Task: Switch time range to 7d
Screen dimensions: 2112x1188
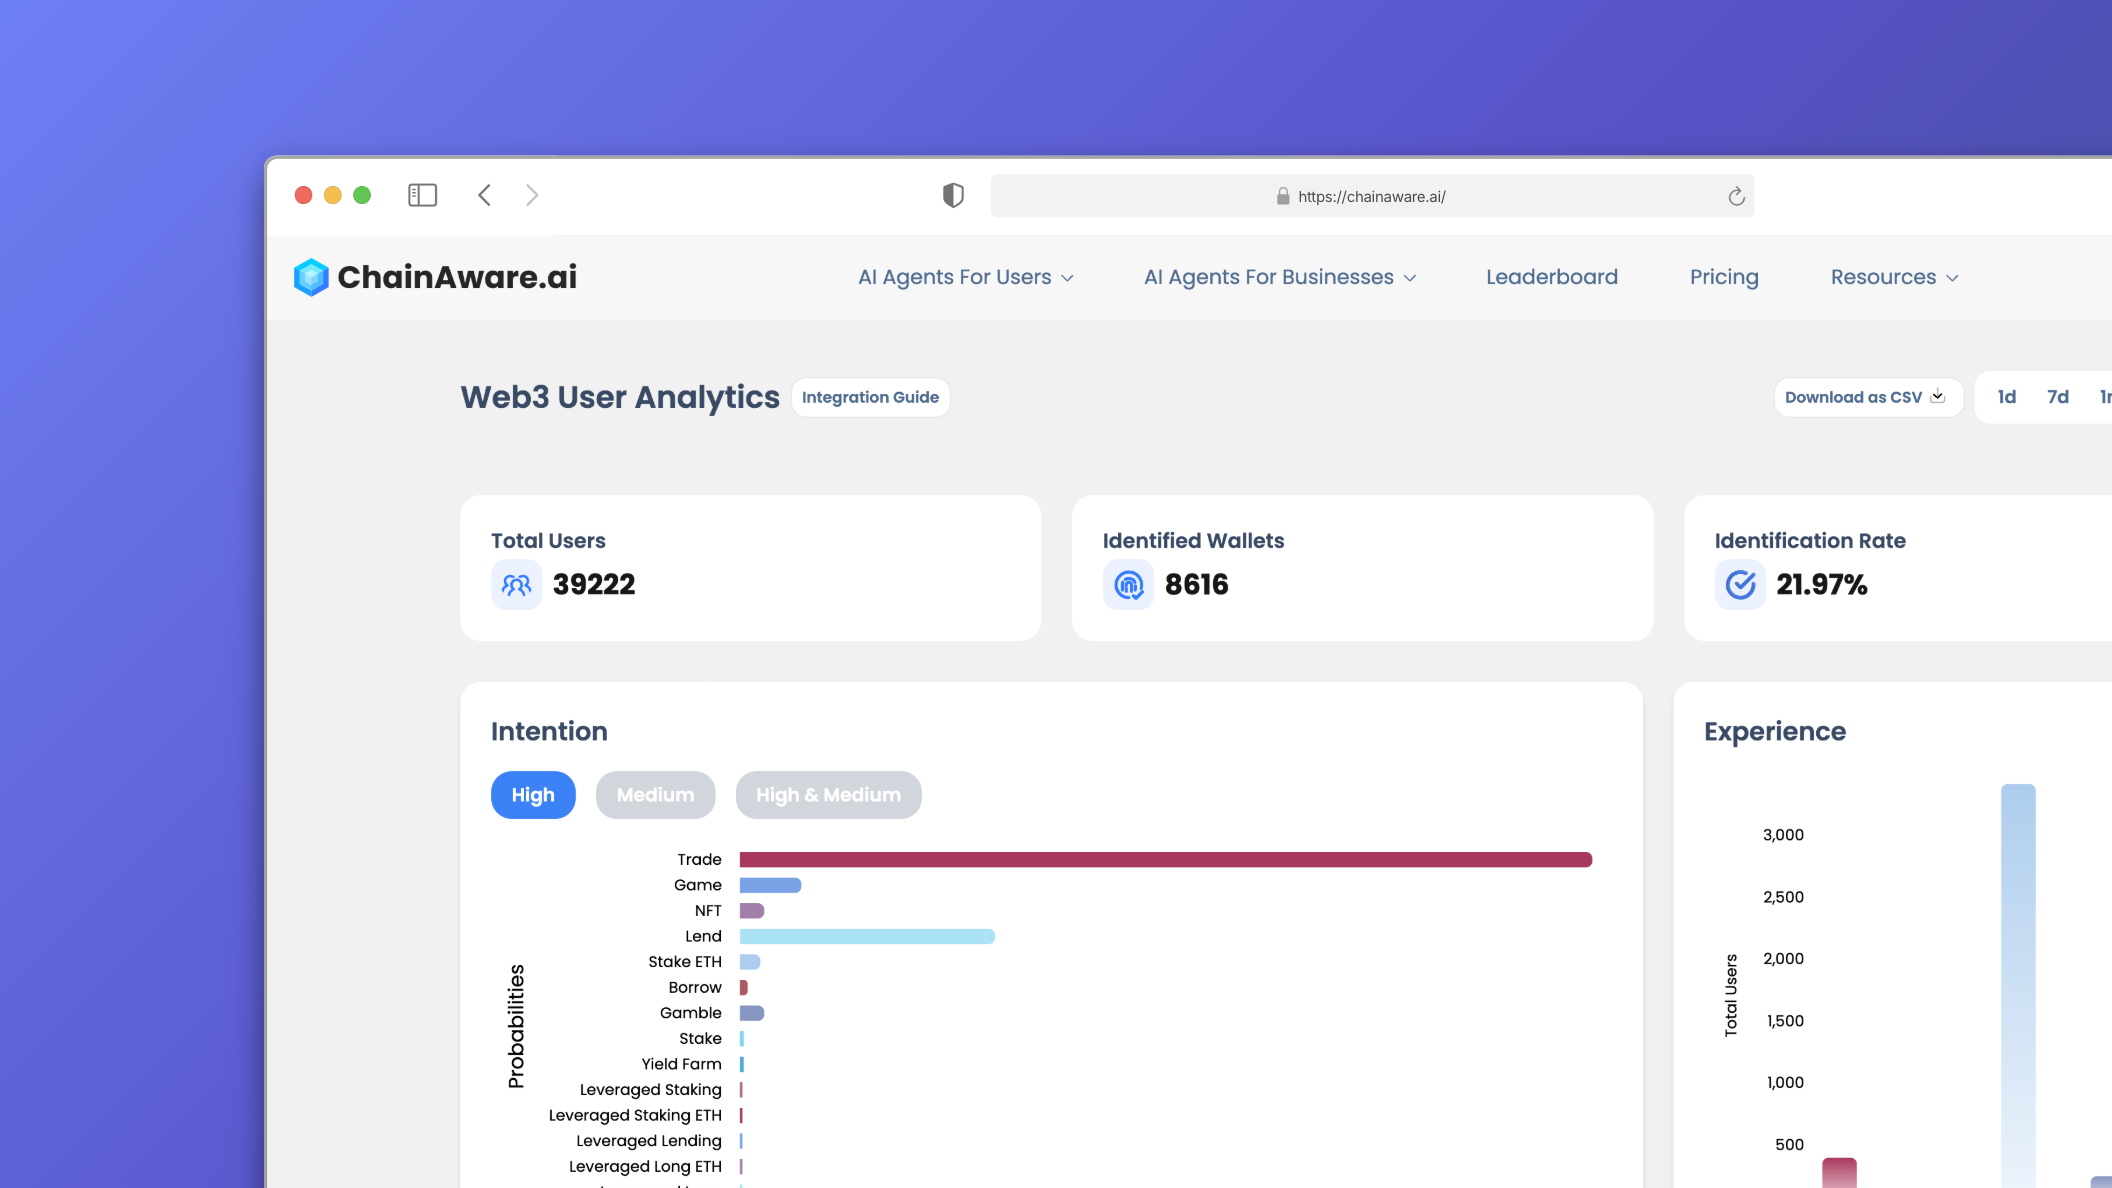Action: pos(2058,397)
